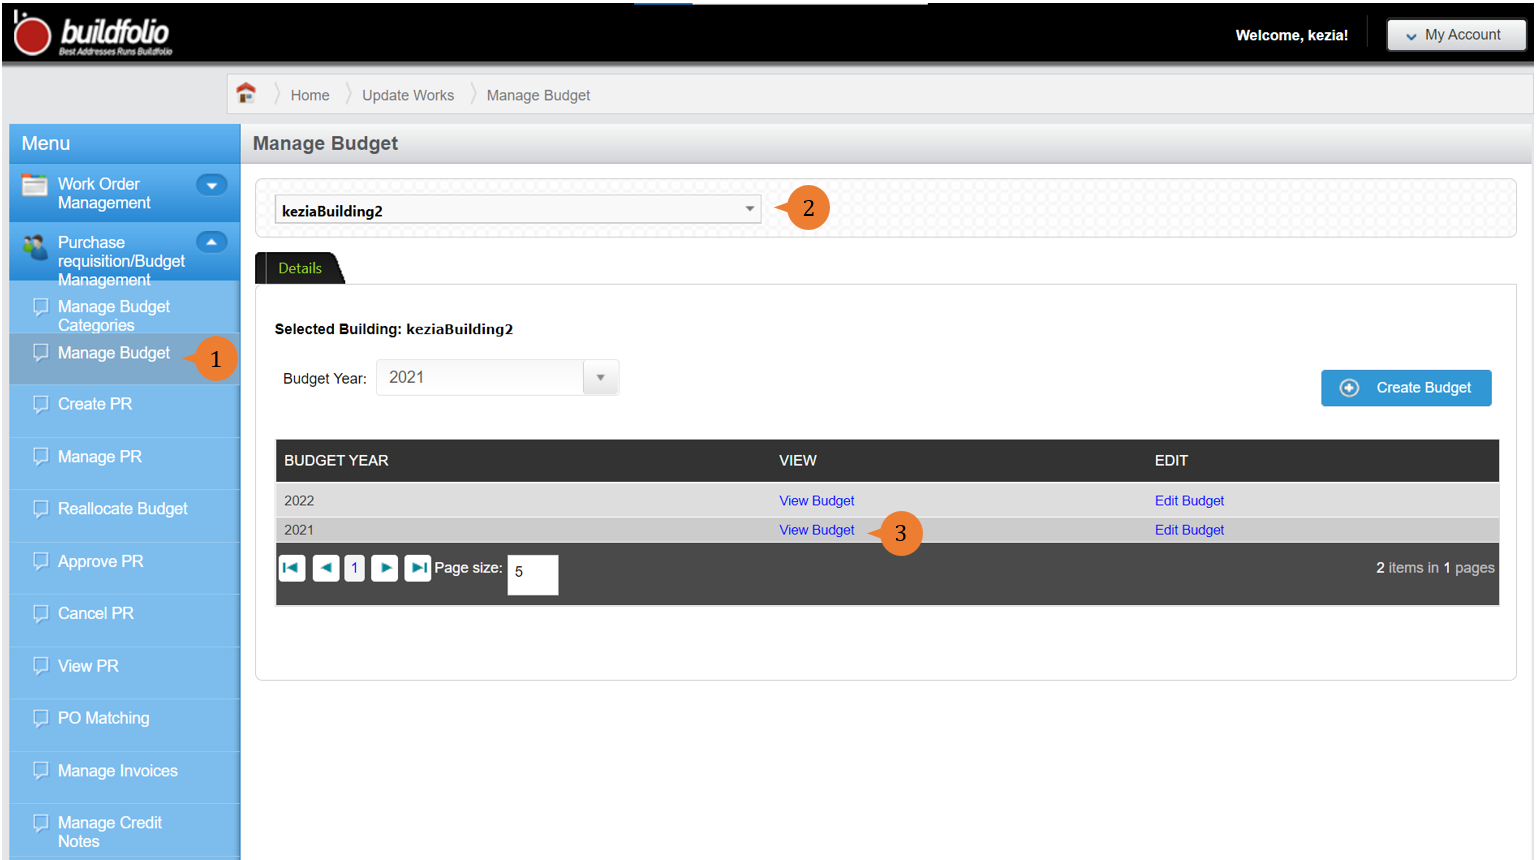
Task: Go to next page of budget list
Action: click(x=385, y=568)
